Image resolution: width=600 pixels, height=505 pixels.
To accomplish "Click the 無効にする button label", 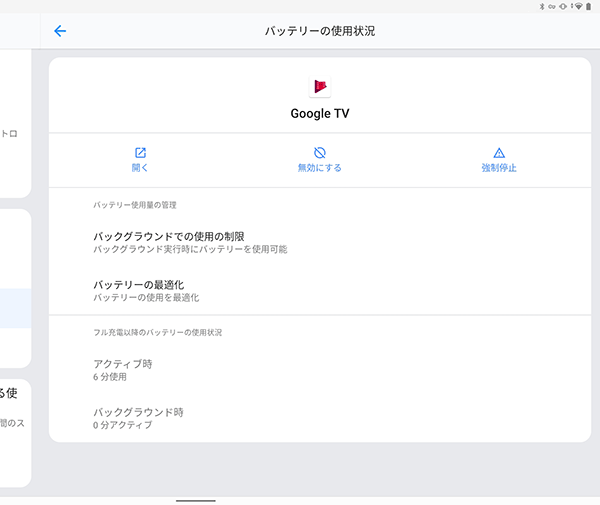I will click(320, 168).
